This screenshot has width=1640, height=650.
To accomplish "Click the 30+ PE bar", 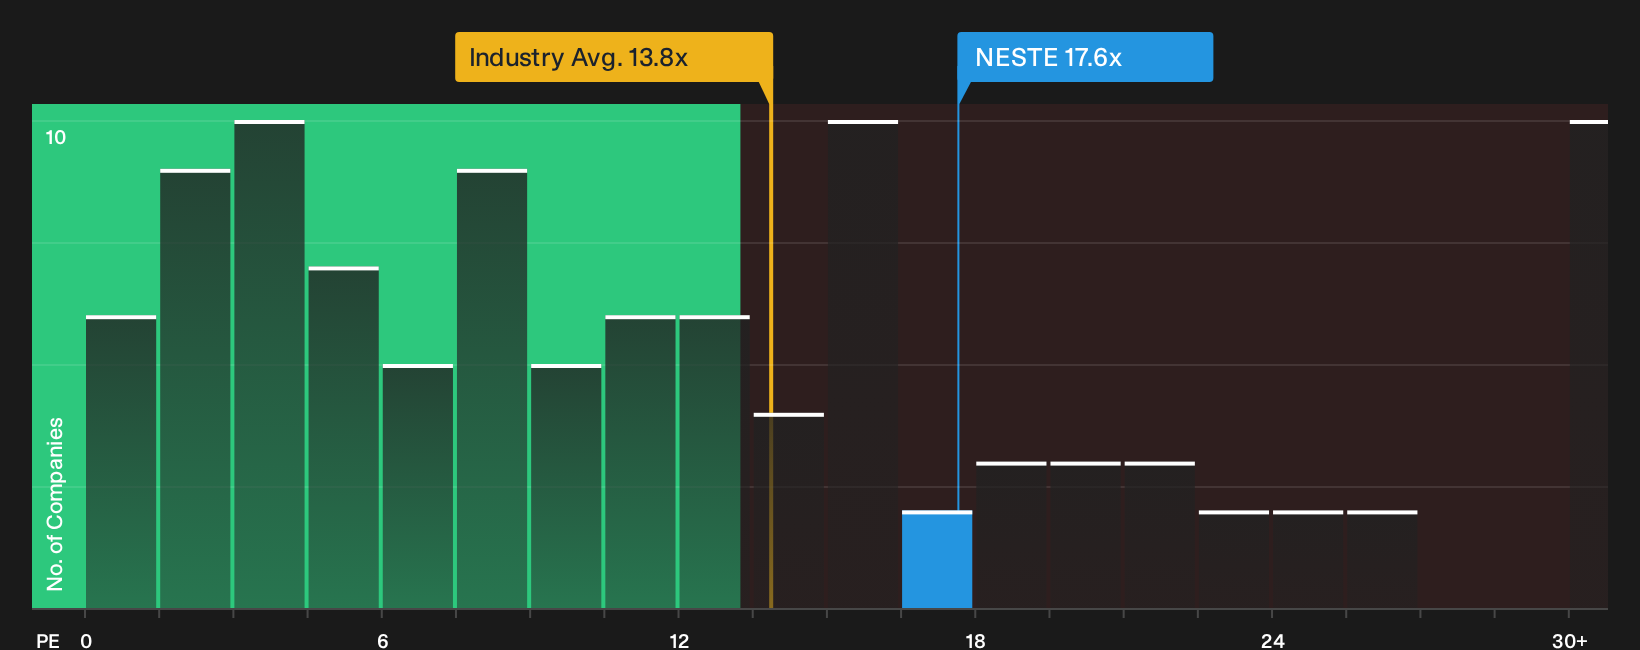I will (1589, 365).
